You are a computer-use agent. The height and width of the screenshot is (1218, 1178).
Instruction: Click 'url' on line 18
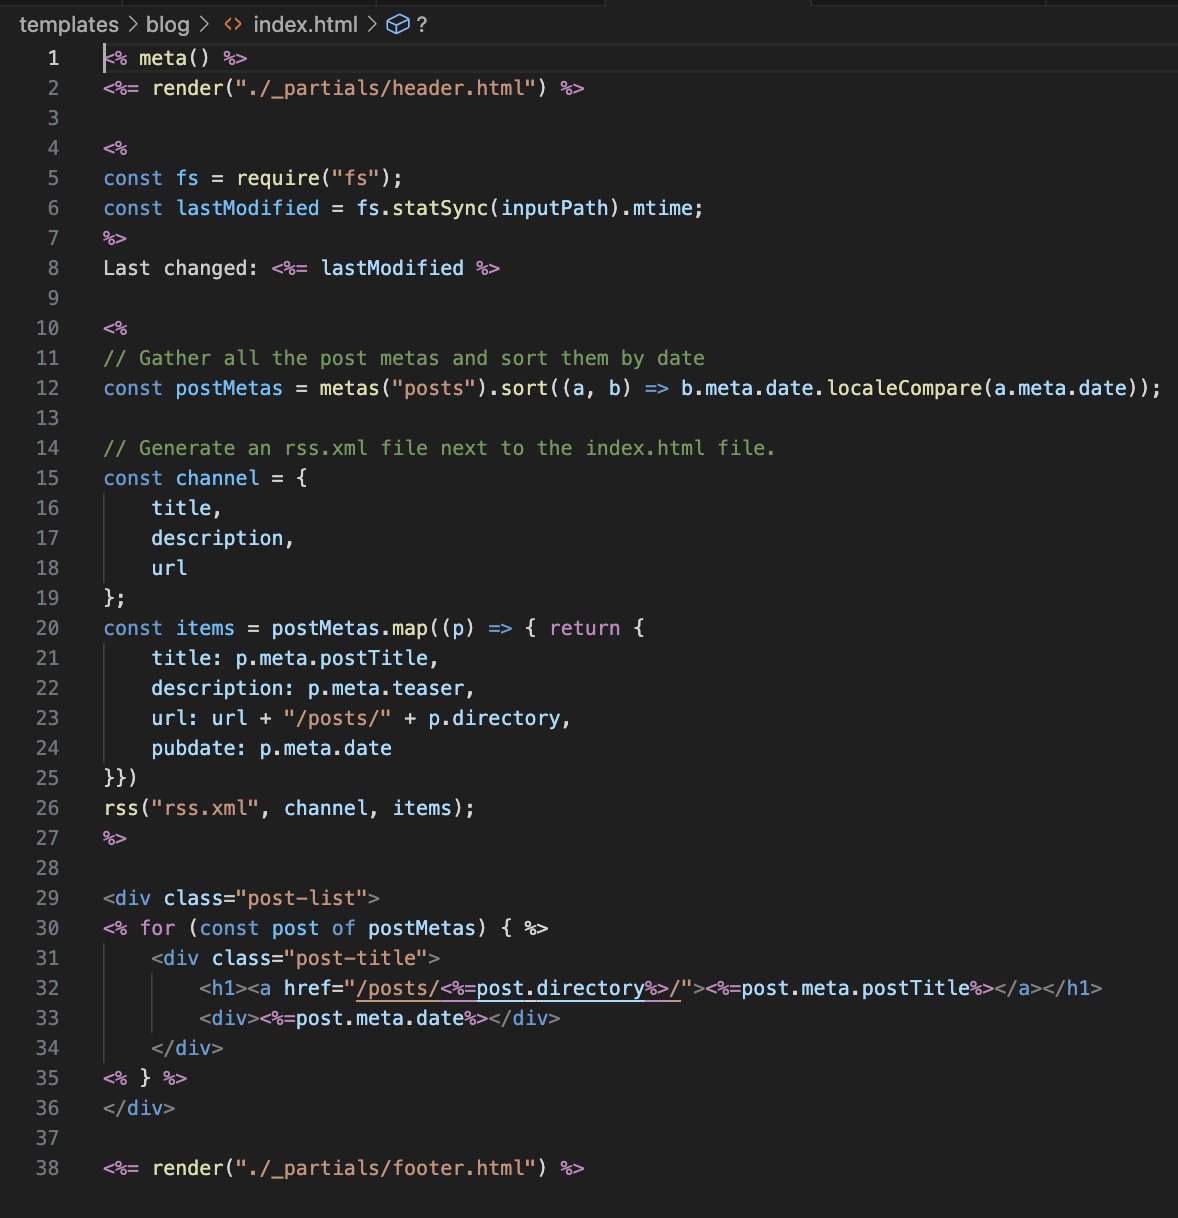pos(169,568)
